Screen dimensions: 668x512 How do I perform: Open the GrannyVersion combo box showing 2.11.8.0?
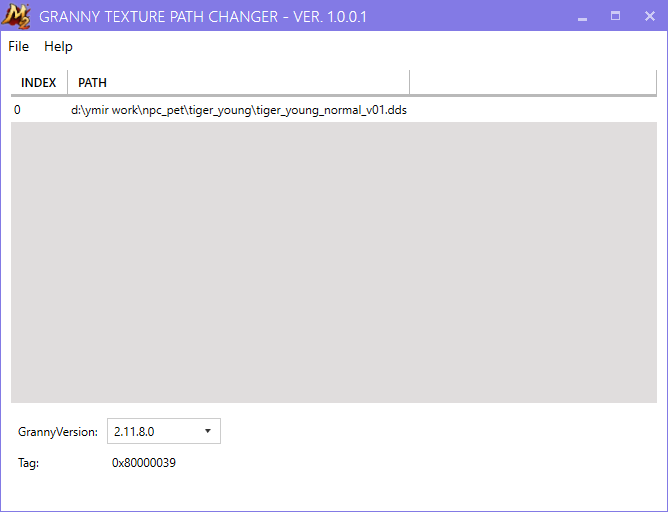[154, 431]
